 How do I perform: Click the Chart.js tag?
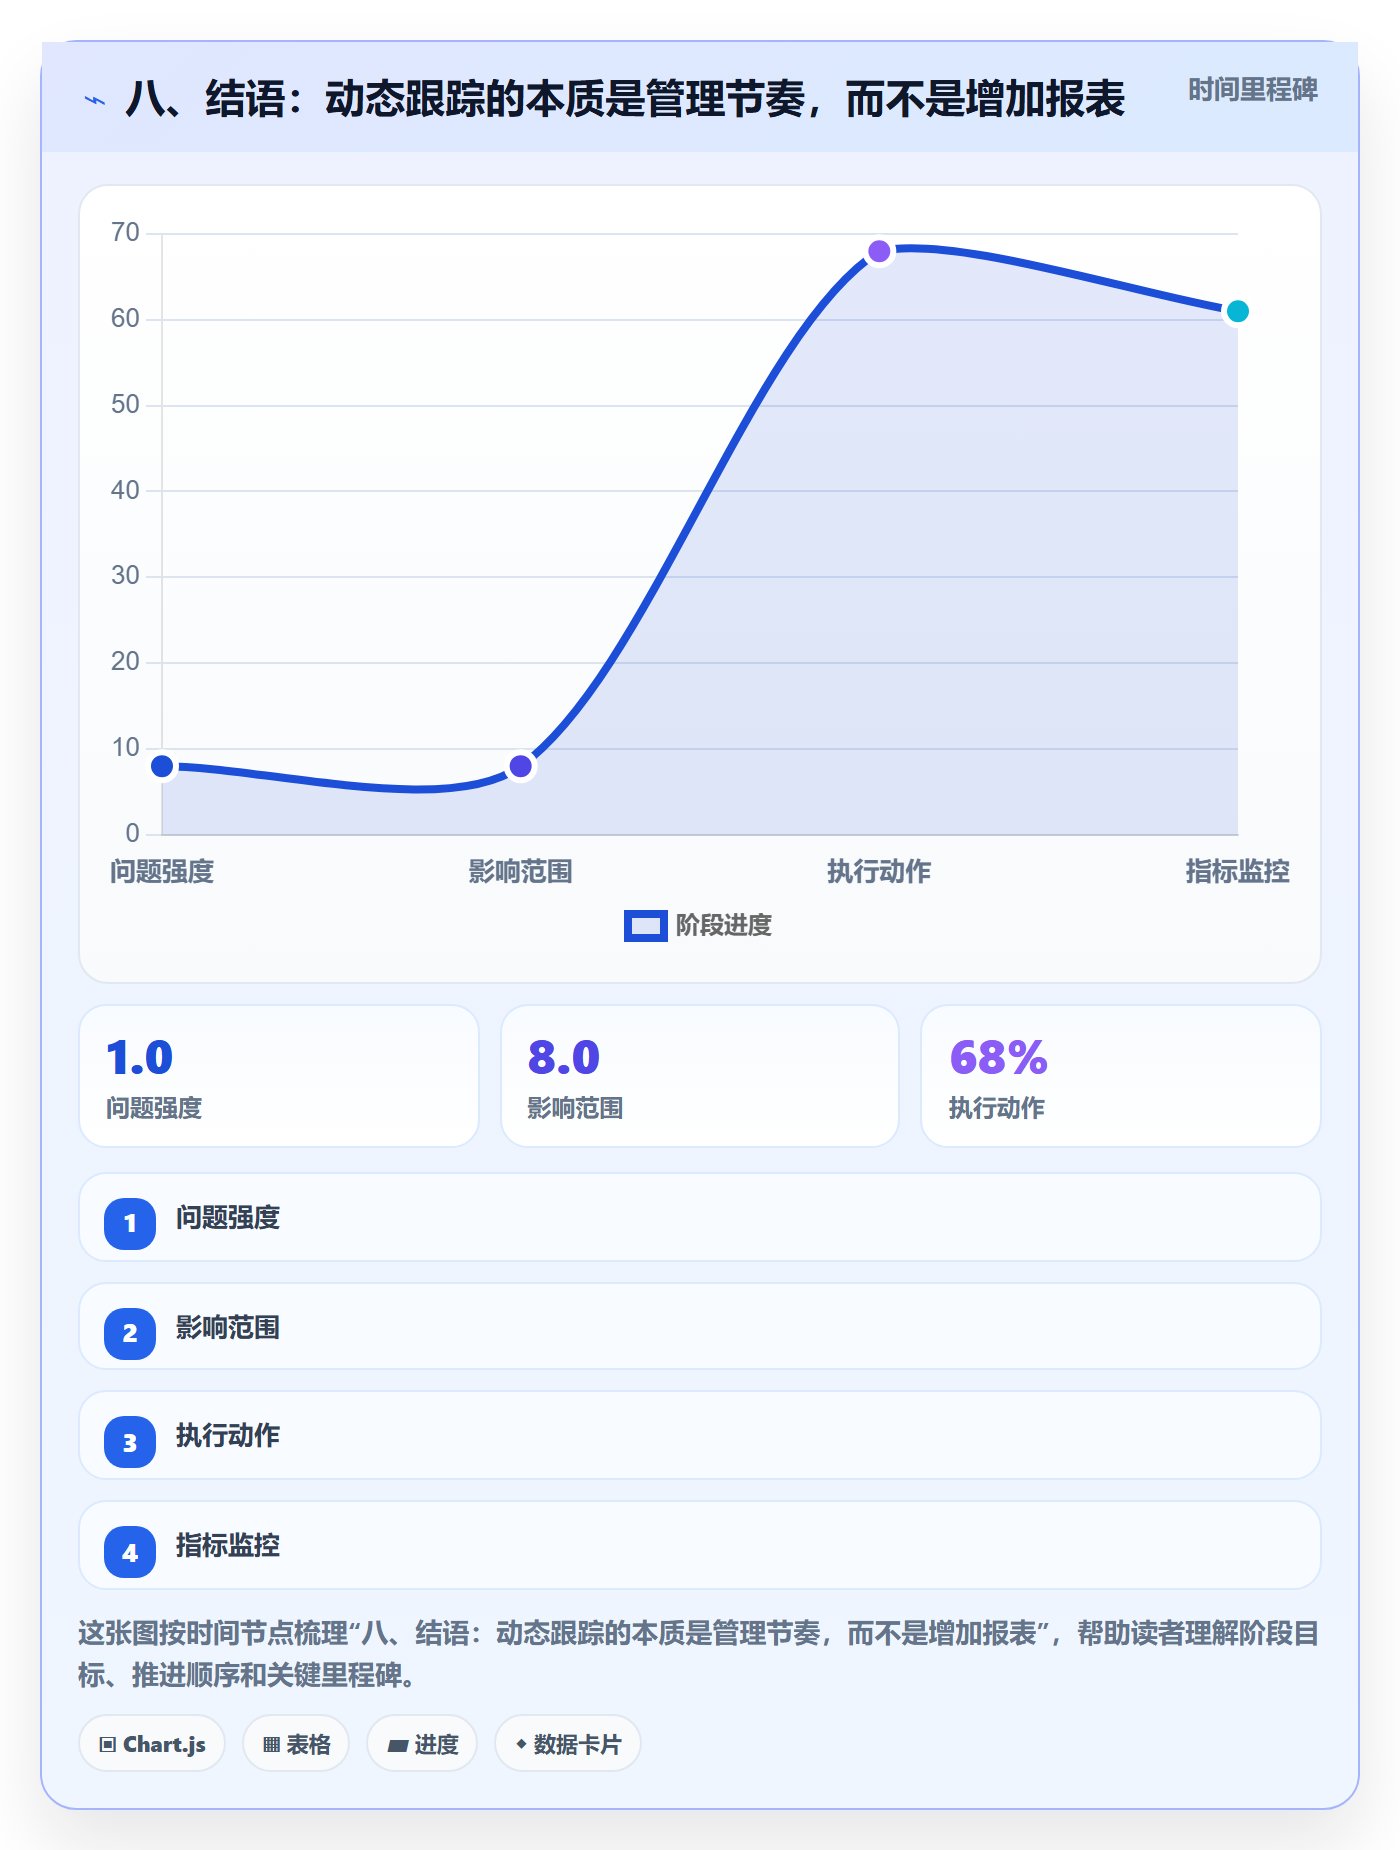(152, 1744)
